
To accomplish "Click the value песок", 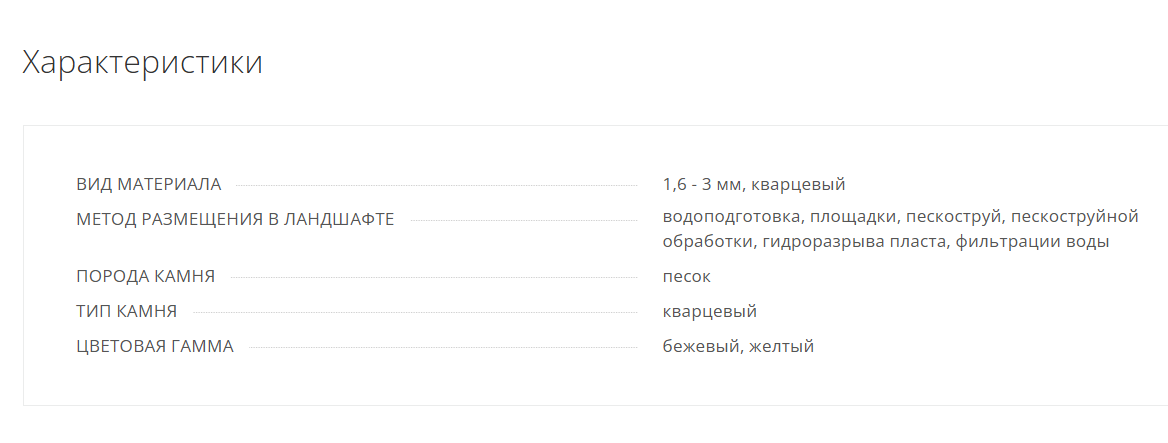I will [x=687, y=277].
